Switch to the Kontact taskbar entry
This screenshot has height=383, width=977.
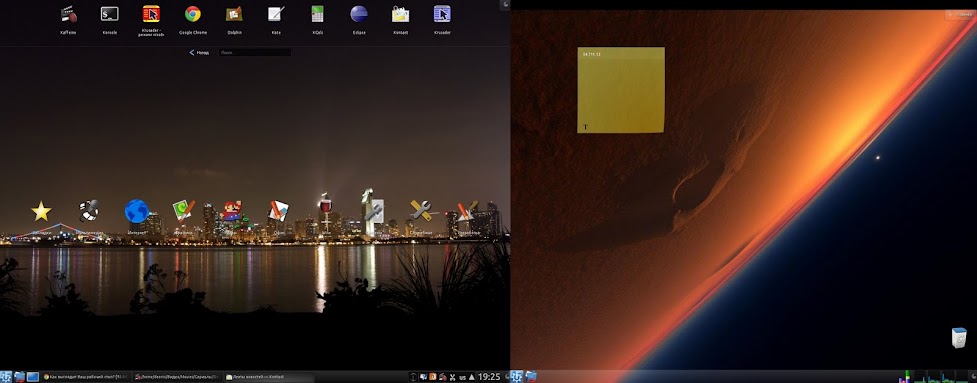click(269, 377)
